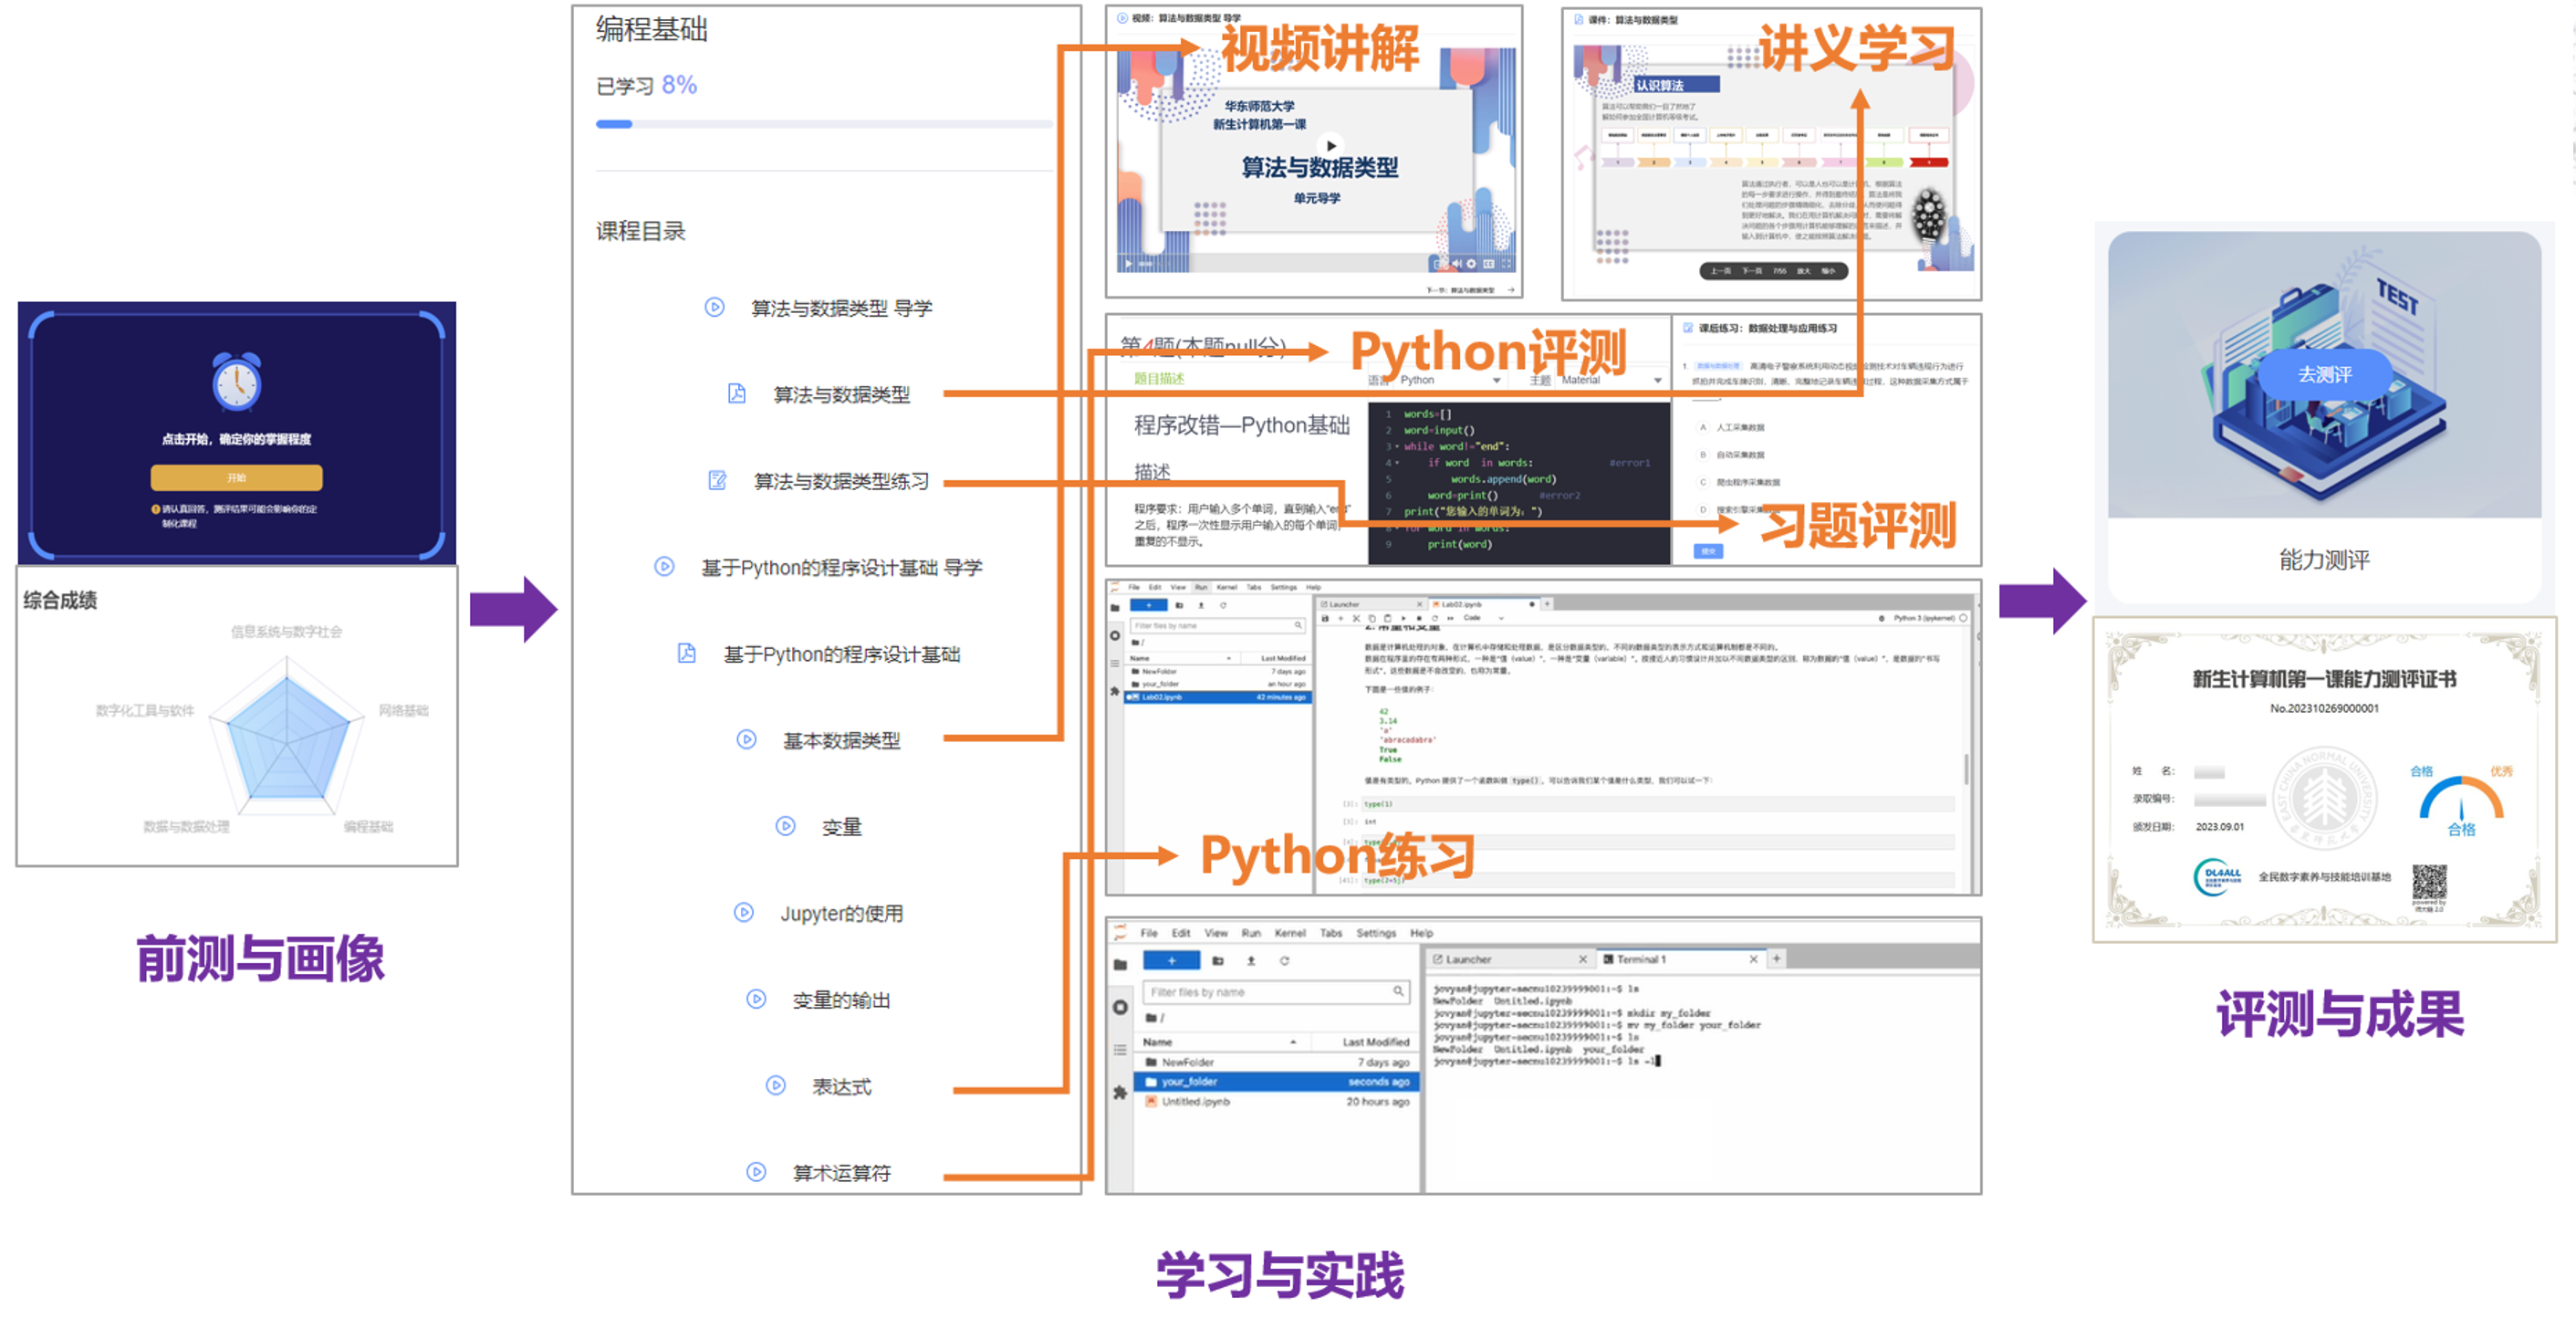Click the extension puzzle icon in bottom JupyterLab sidebar
This screenshot has height=1319, width=2576.
(1120, 1093)
